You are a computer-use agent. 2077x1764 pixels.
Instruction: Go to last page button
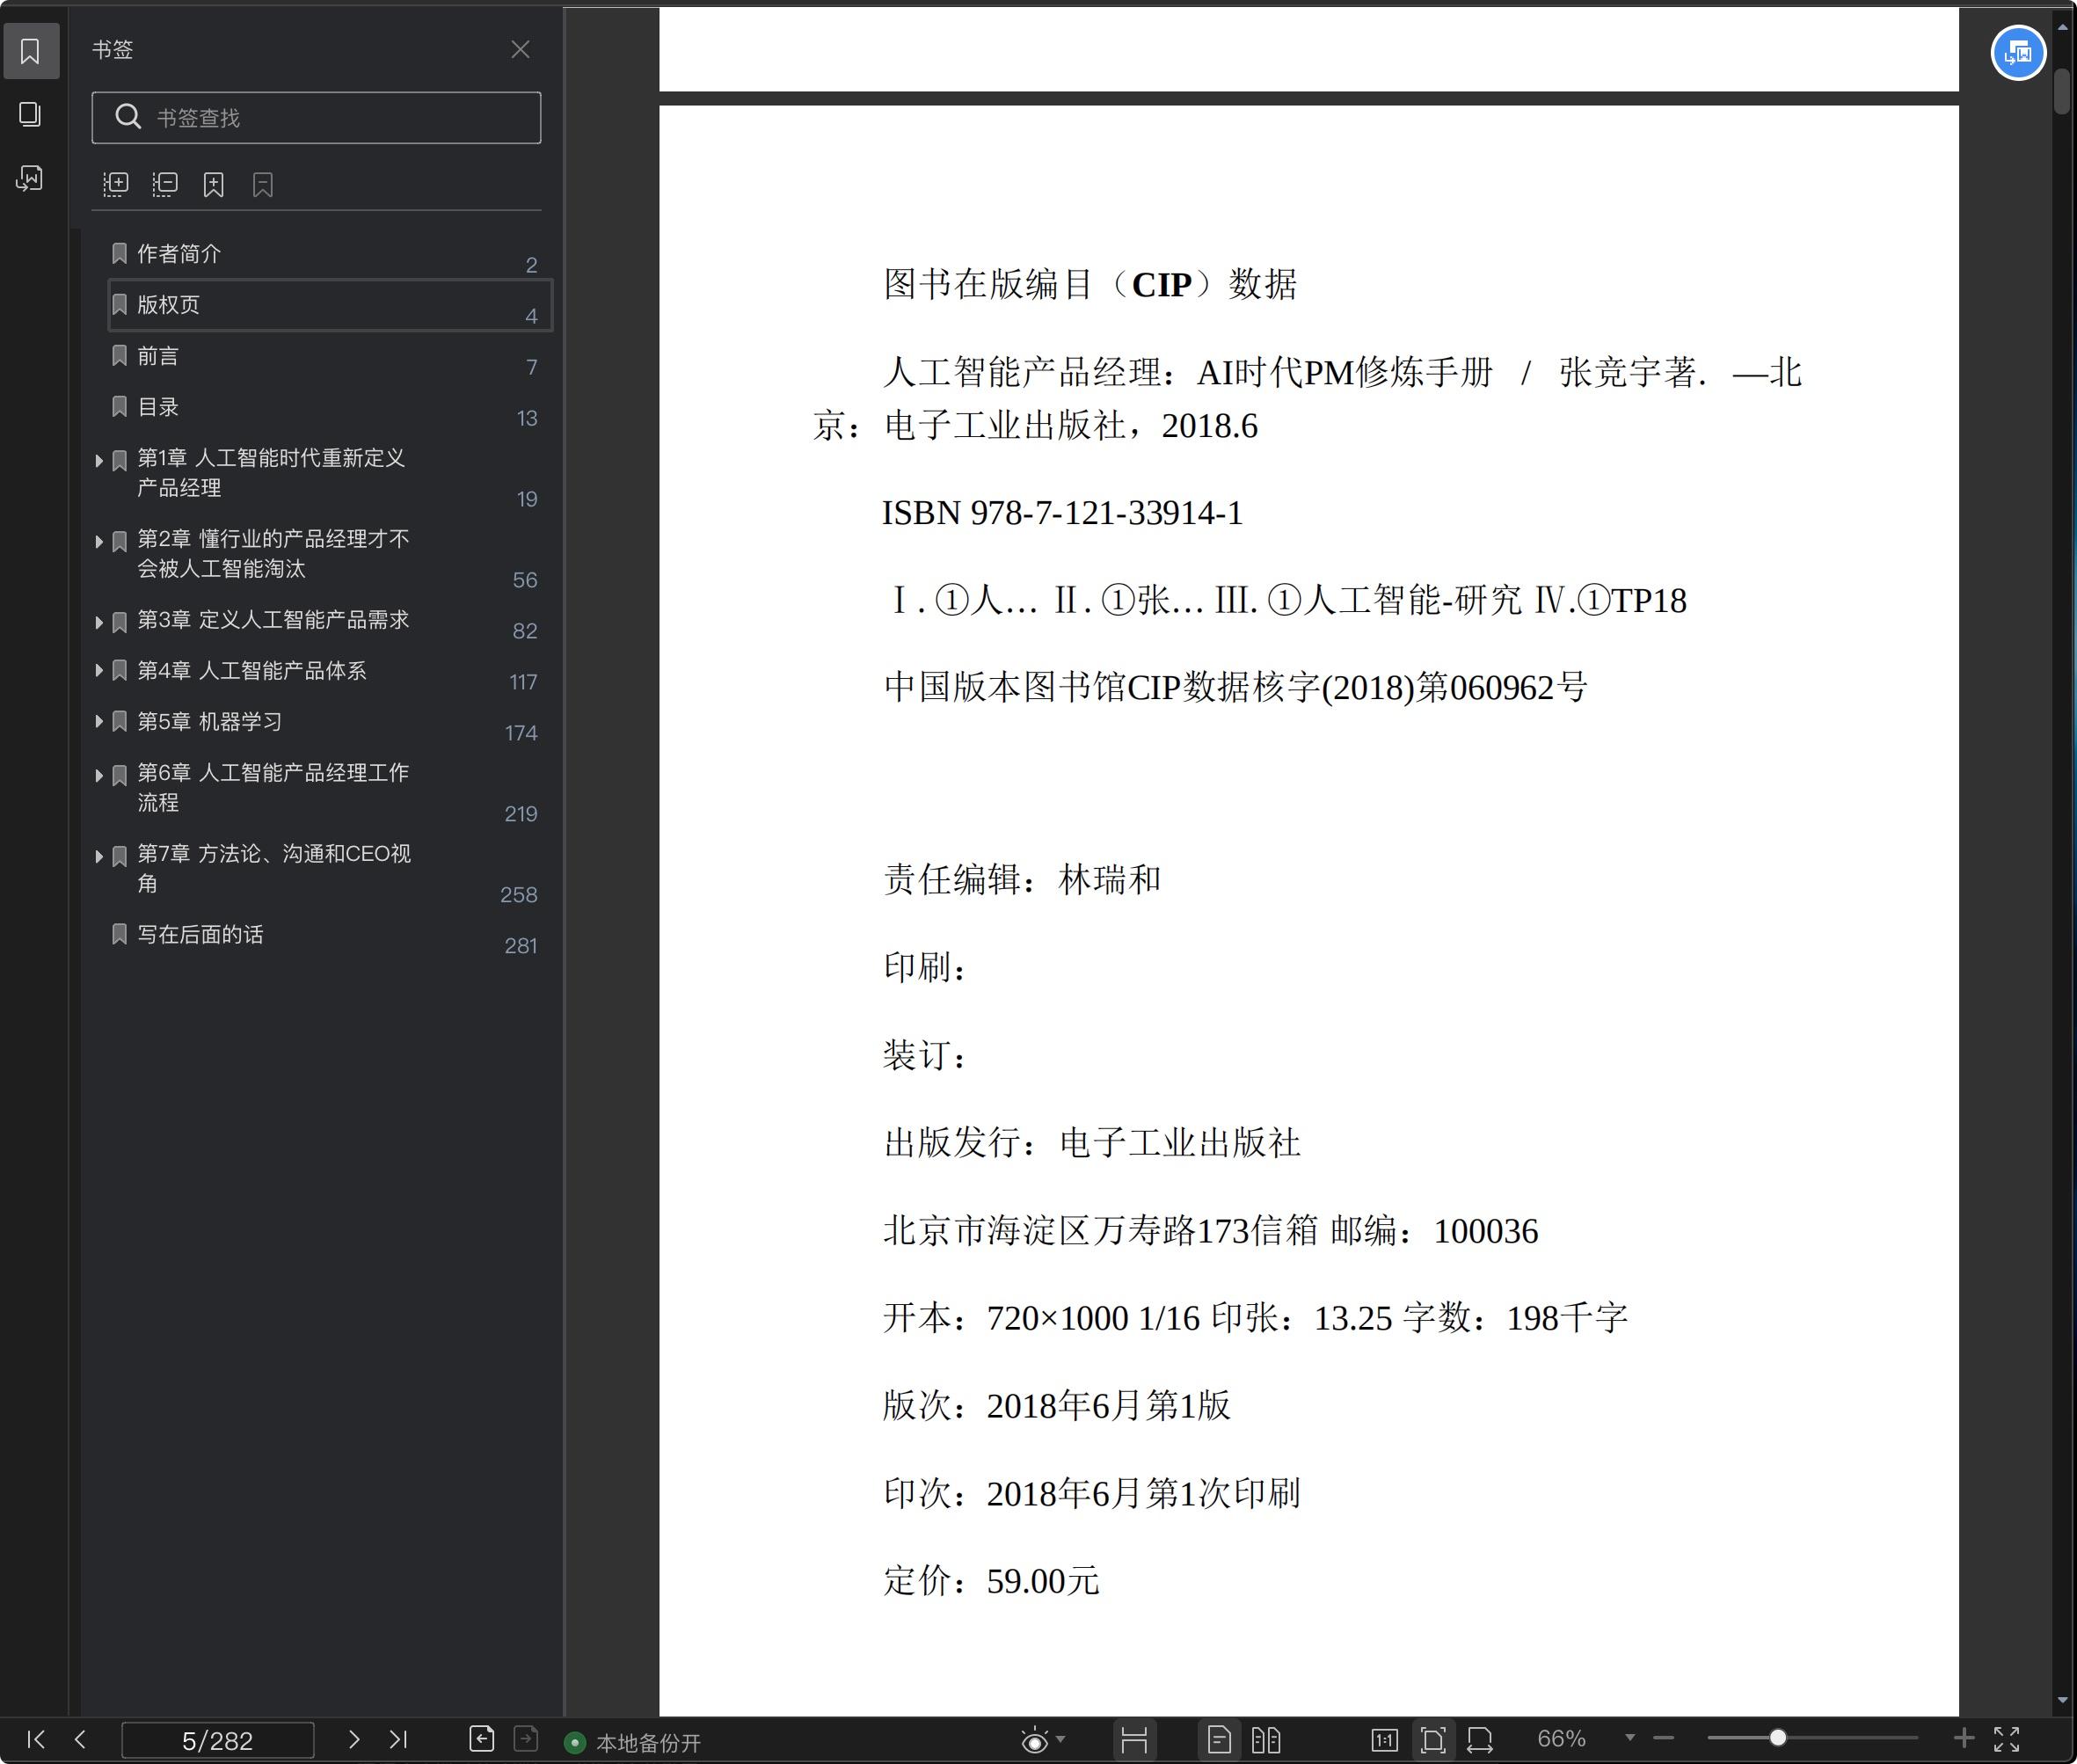(x=398, y=1739)
